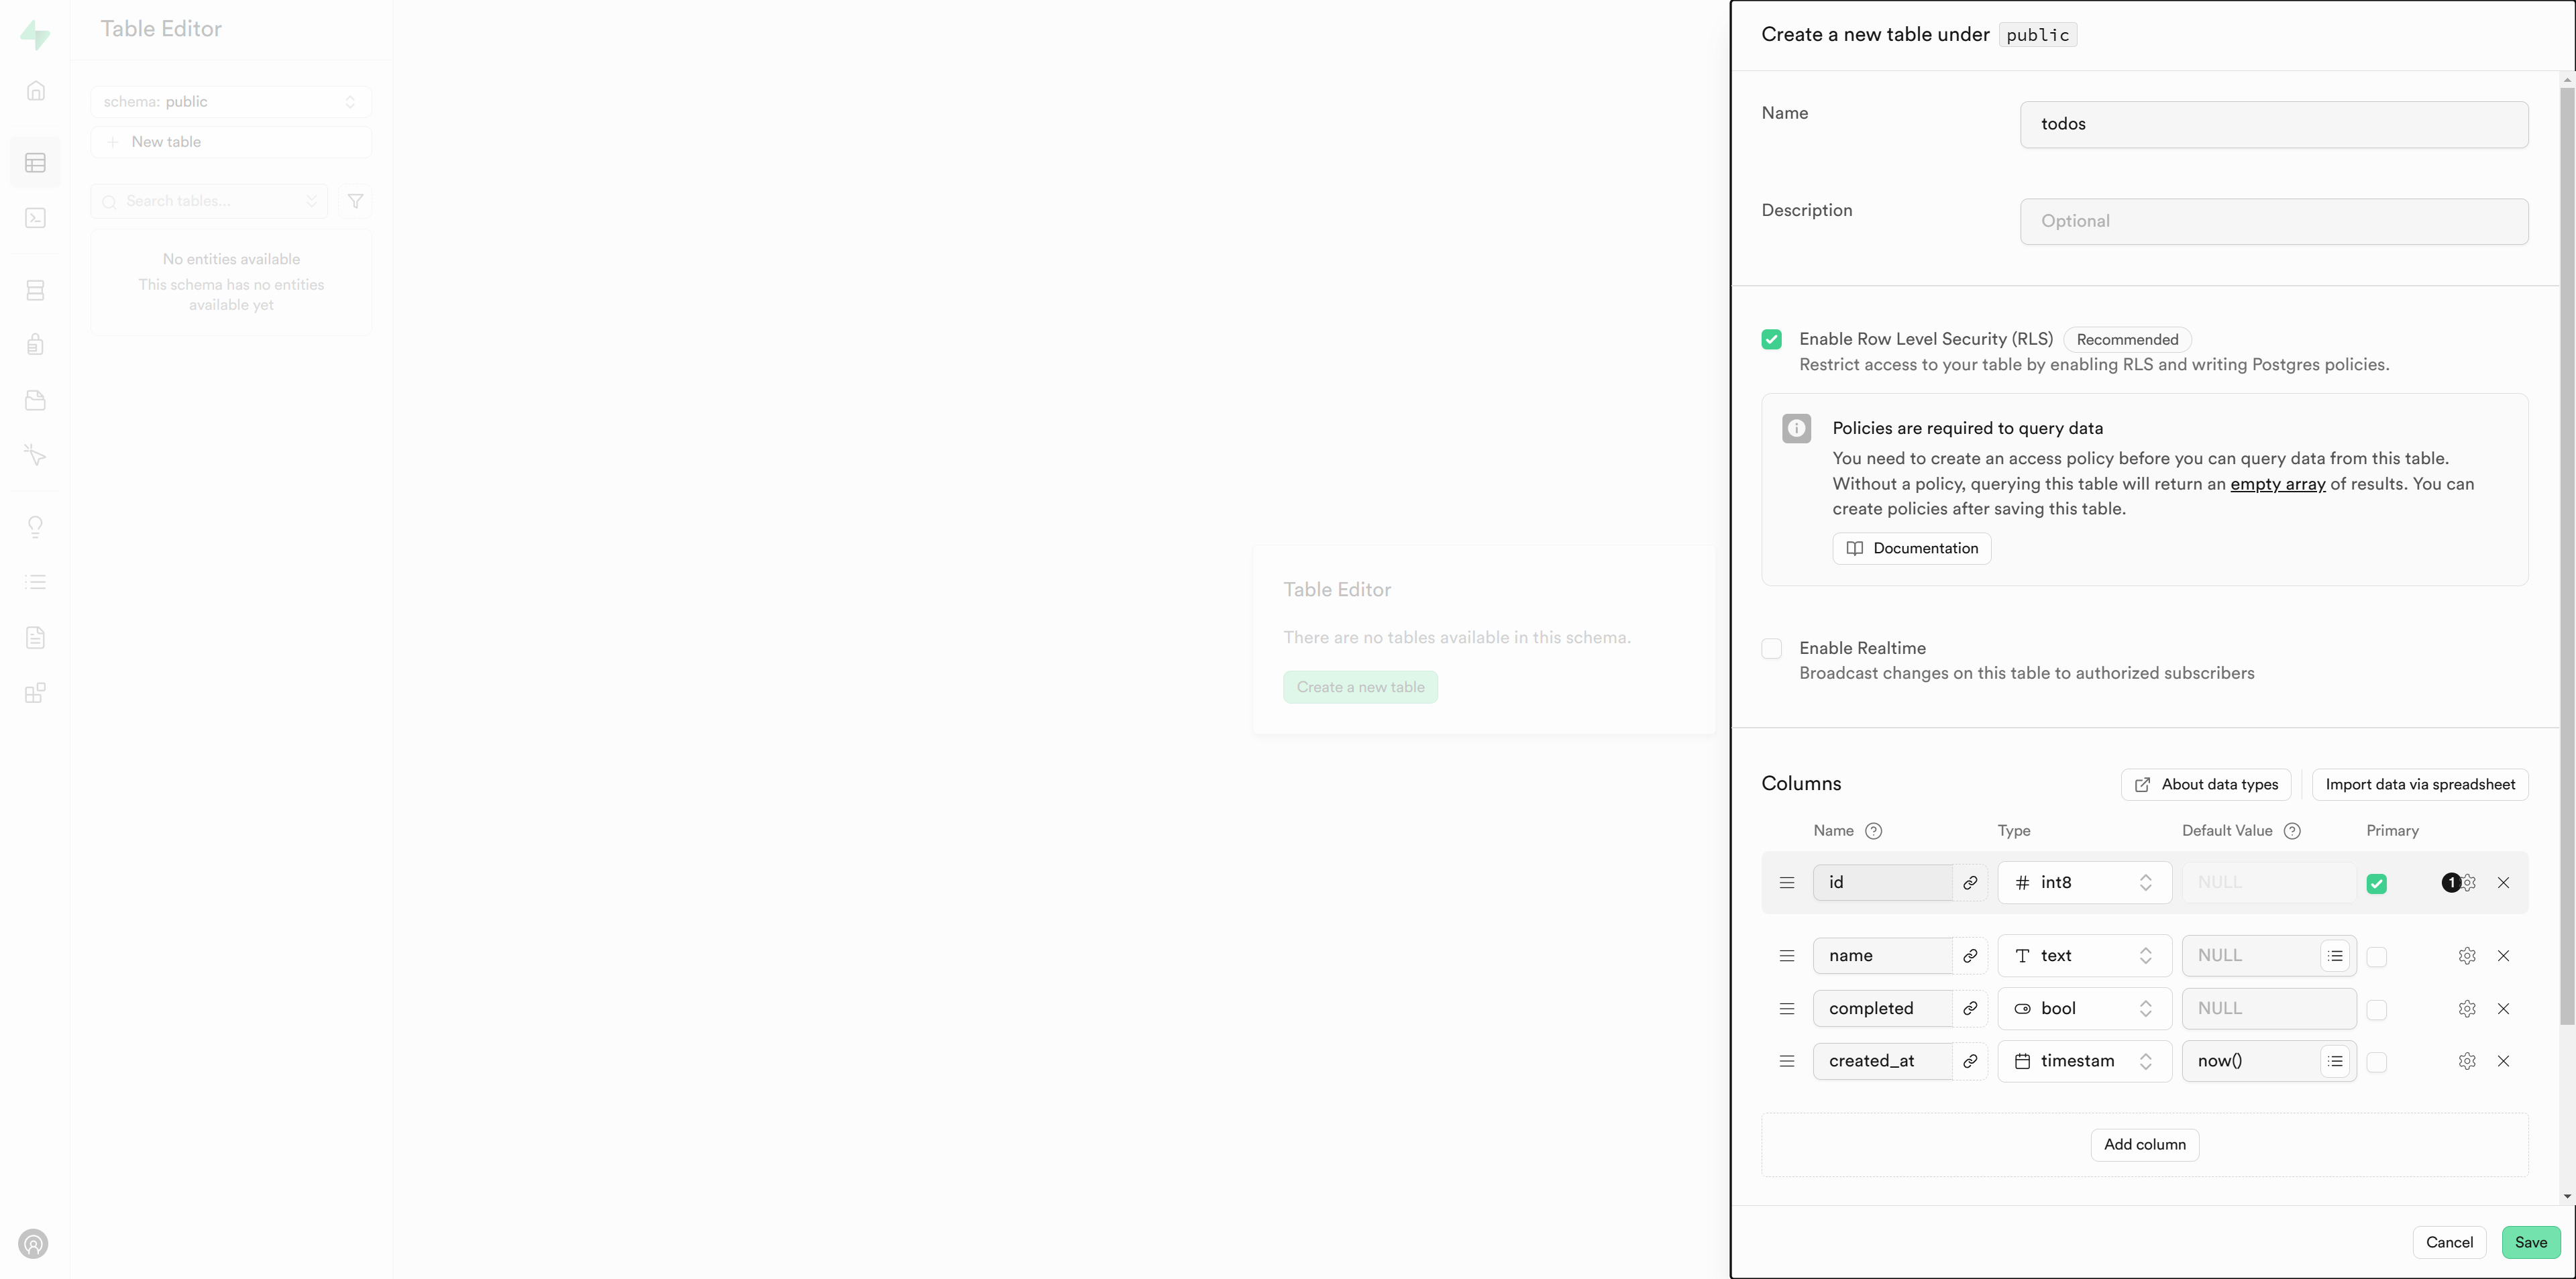The width and height of the screenshot is (2576, 1279).
Task: Uncheck Primary on the id column
Action: pyautogui.click(x=2378, y=883)
